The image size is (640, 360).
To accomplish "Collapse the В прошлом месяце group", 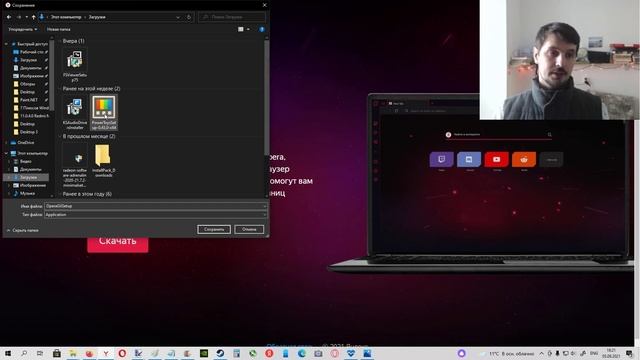I will [60, 136].
